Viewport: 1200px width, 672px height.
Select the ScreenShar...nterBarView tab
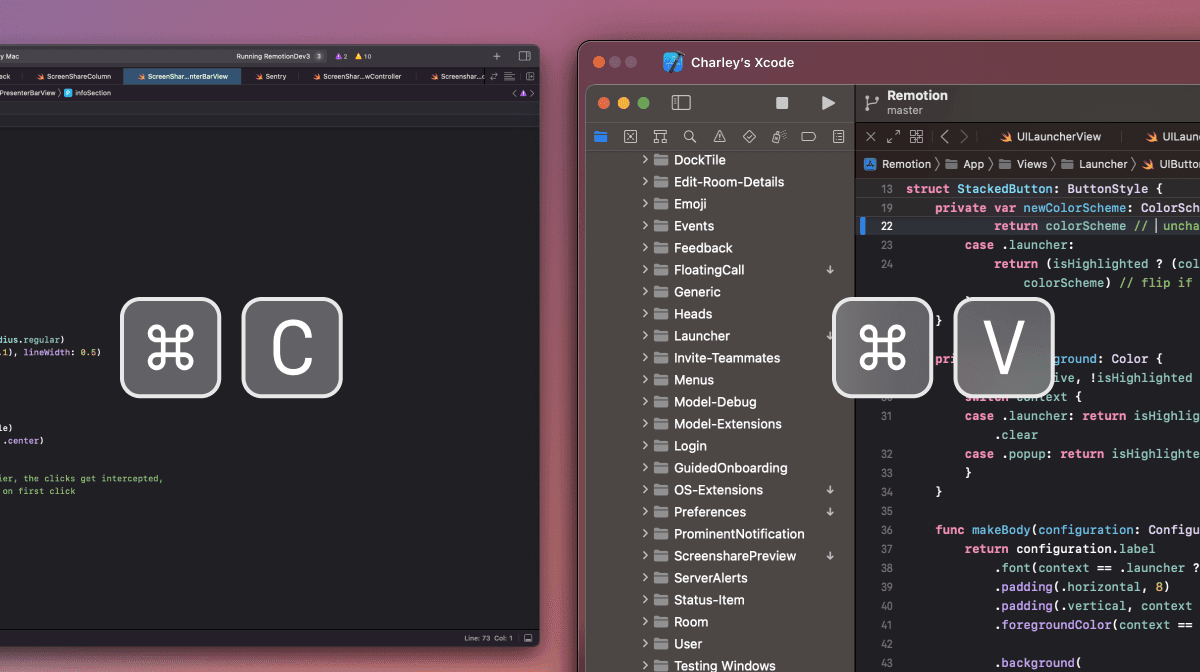(182, 76)
